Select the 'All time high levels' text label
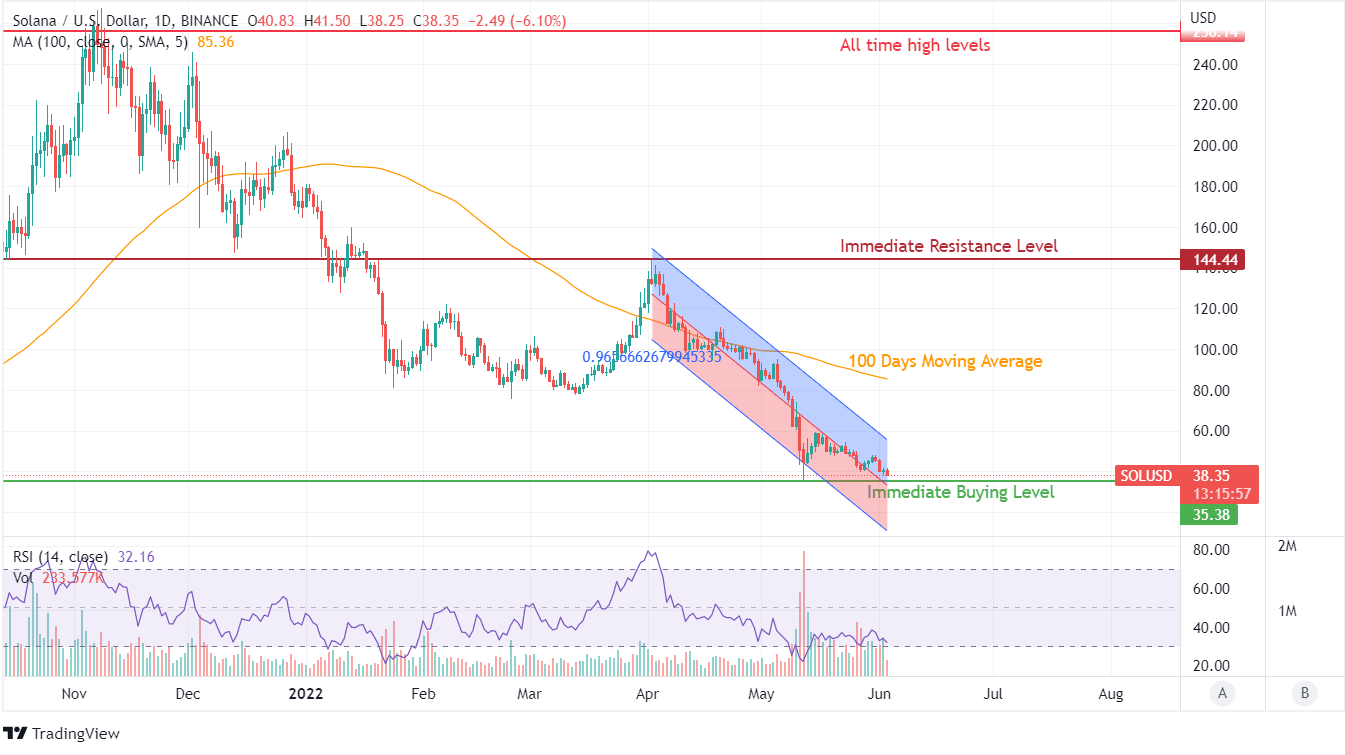This screenshot has height=755, width=1345. [x=915, y=45]
